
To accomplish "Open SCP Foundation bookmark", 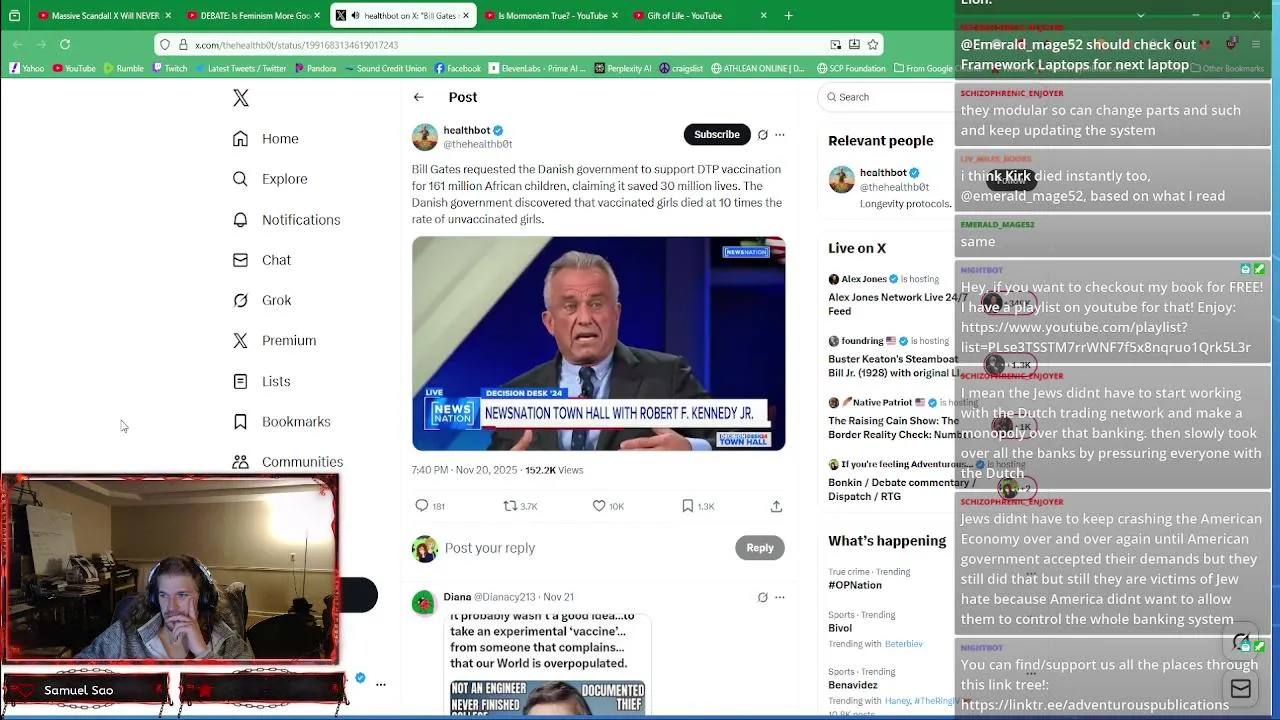I will (851, 69).
